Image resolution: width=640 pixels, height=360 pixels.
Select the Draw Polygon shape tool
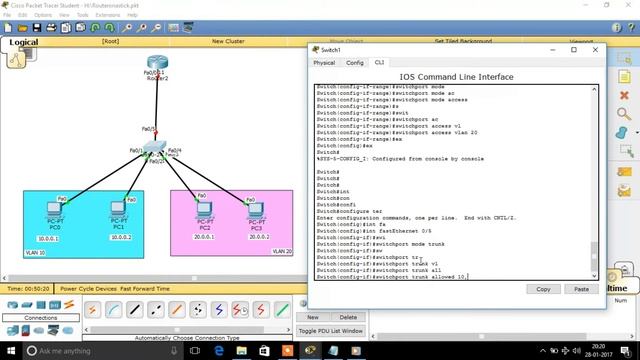click(622, 133)
